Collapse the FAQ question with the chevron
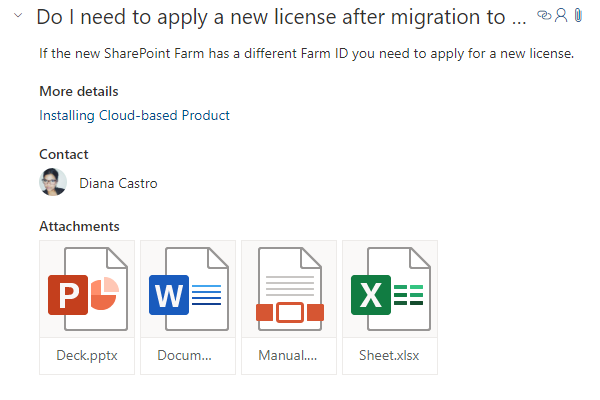Image resolution: width=600 pixels, height=400 pixels. 18,15
